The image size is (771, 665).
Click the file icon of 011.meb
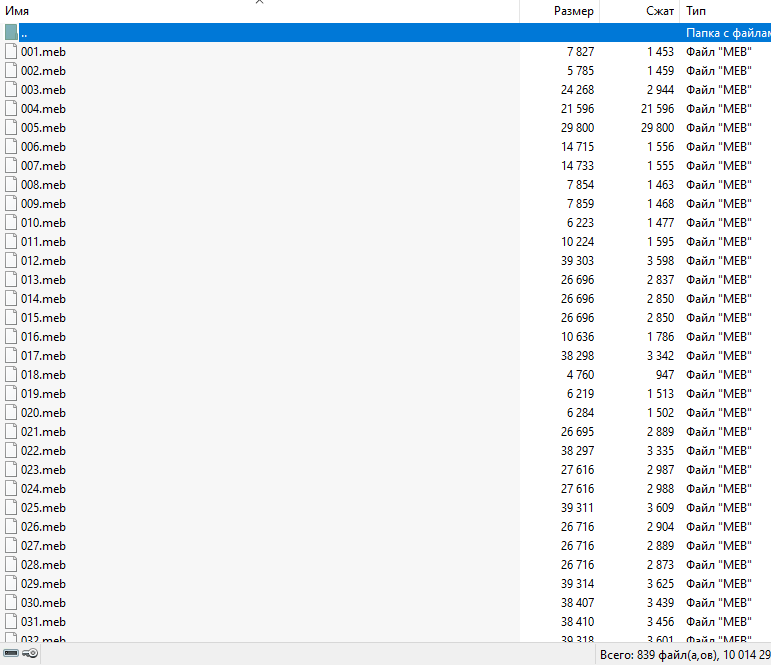point(11,242)
